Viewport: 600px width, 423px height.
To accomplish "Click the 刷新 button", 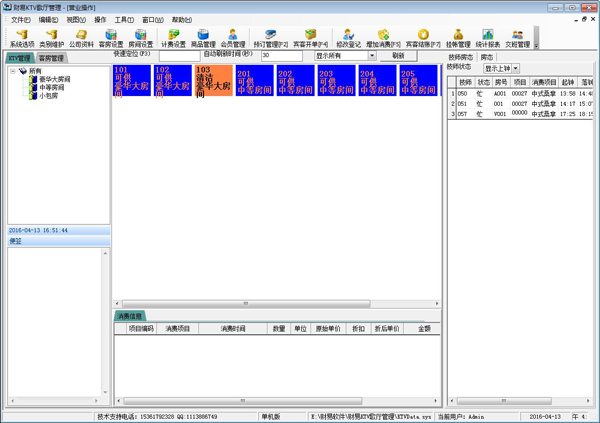I will click(x=398, y=56).
